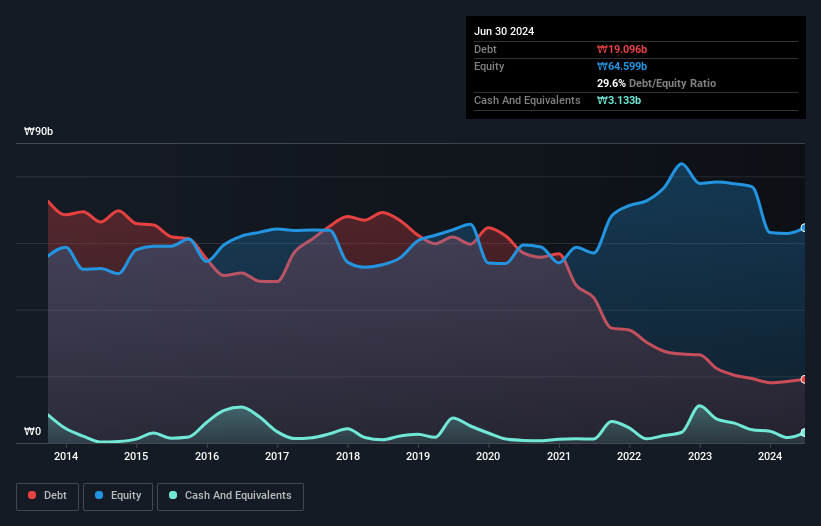This screenshot has height=526, width=821.
Task: Toggle the Equity series in the legend
Action: (118, 496)
